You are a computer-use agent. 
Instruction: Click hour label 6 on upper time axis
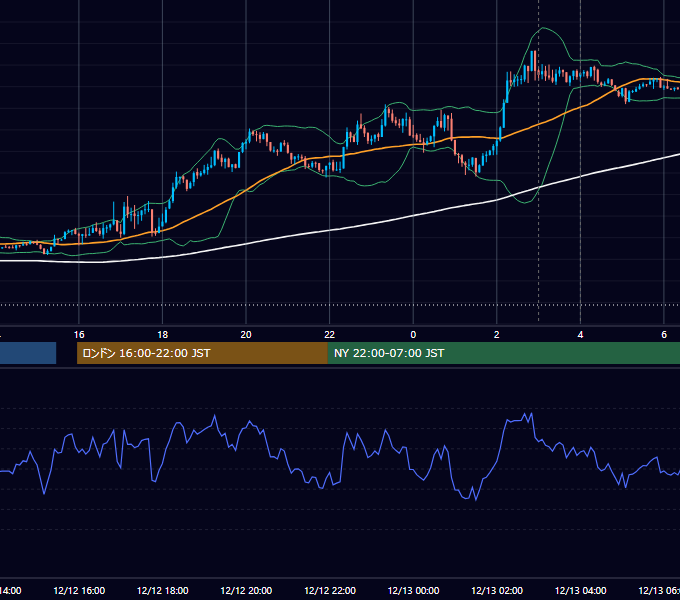[664, 334]
